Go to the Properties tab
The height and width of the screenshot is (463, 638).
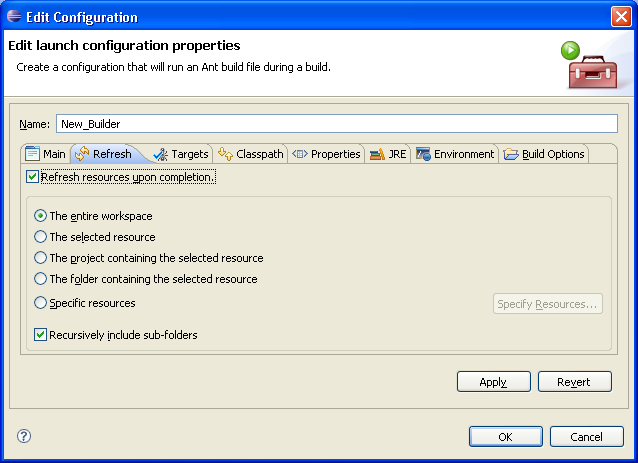point(326,154)
